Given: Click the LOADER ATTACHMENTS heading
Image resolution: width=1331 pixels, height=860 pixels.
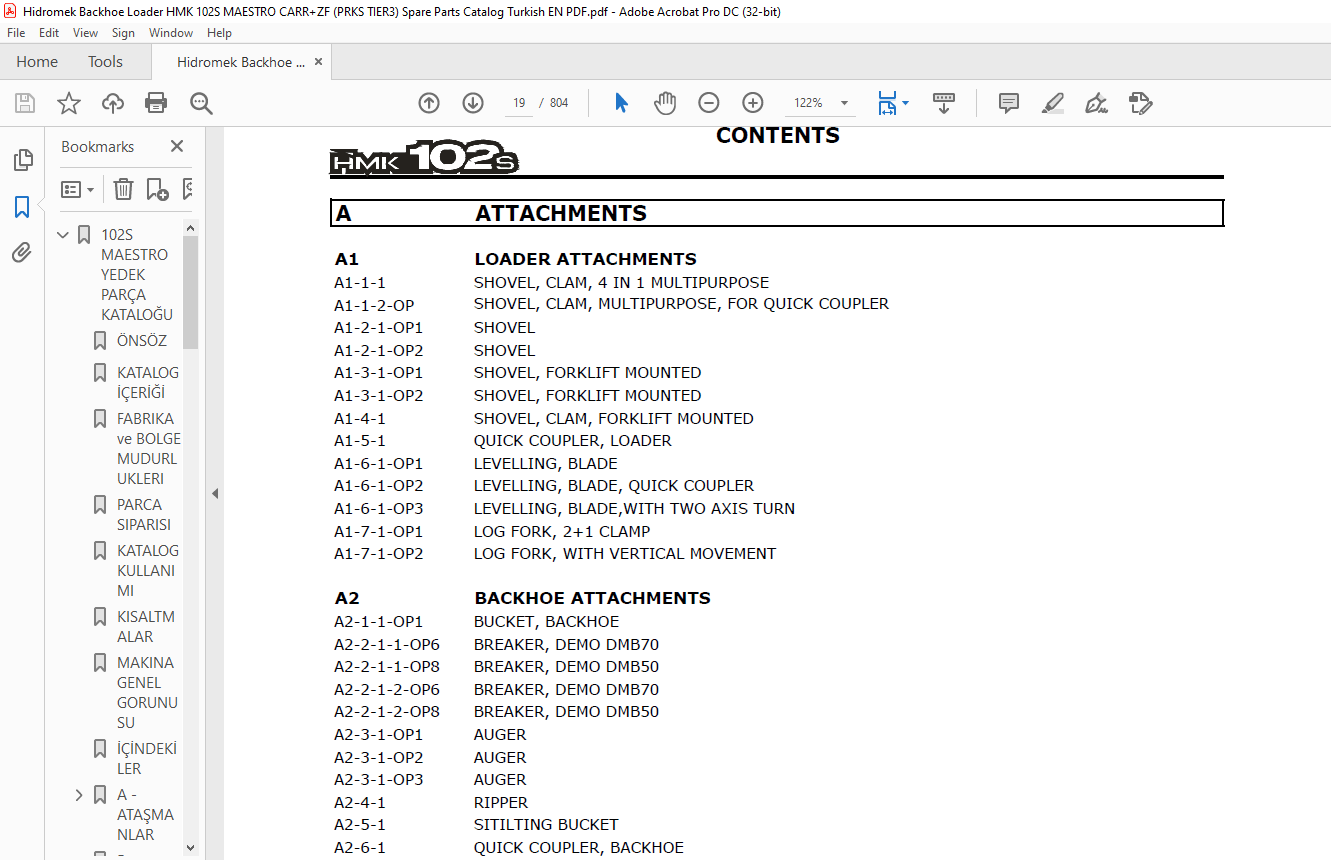Looking at the screenshot, I should (x=585, y=259).
